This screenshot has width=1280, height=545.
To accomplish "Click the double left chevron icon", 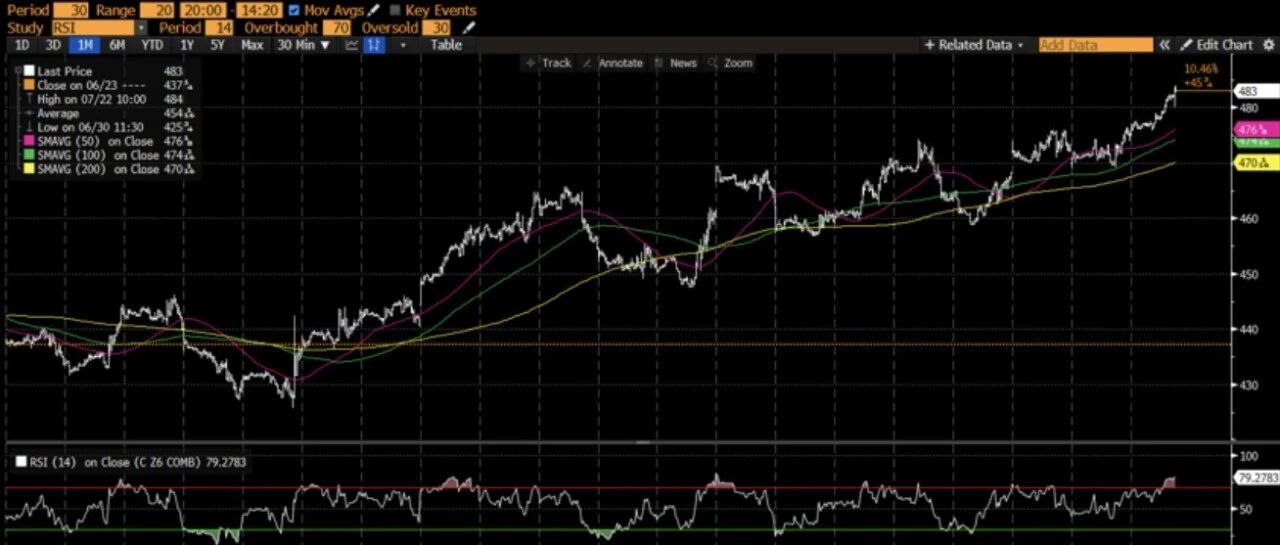I will 1164,45.
